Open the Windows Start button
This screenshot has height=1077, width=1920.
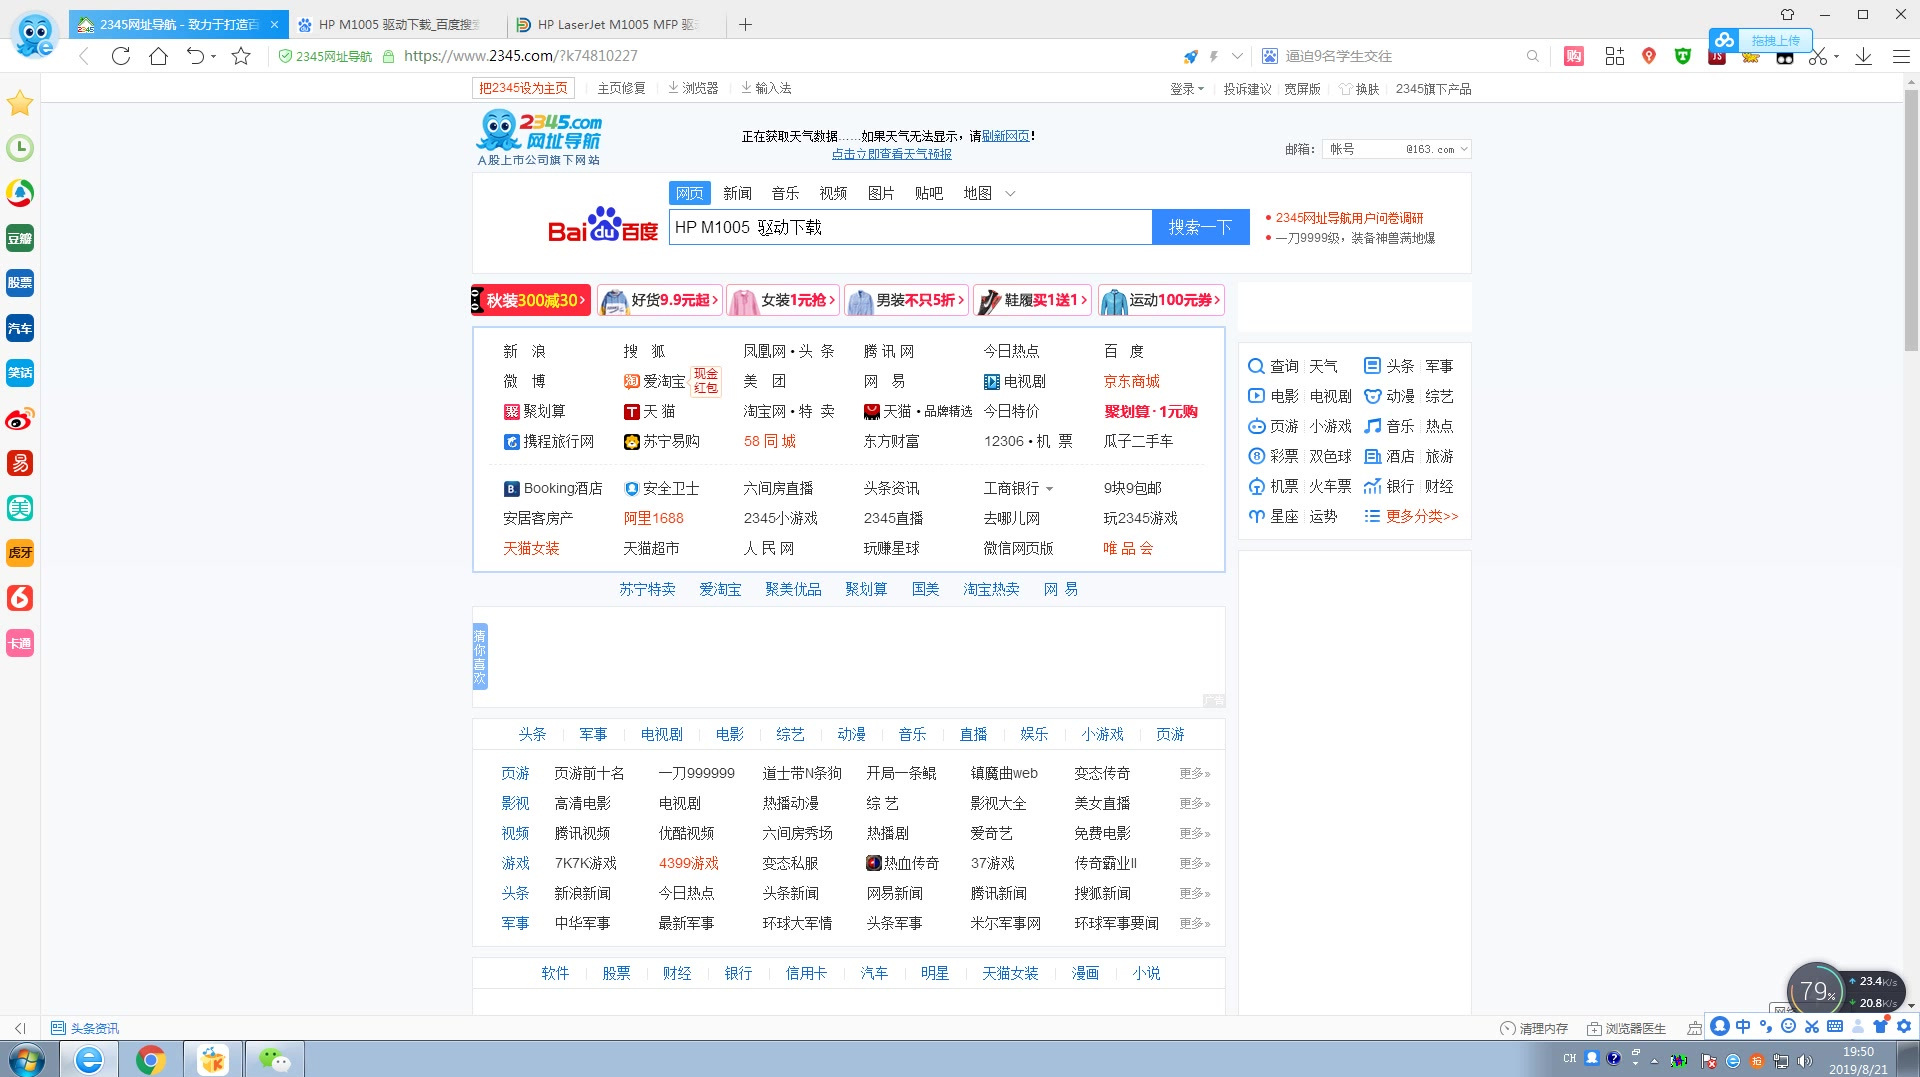[x=27, y=1059]
